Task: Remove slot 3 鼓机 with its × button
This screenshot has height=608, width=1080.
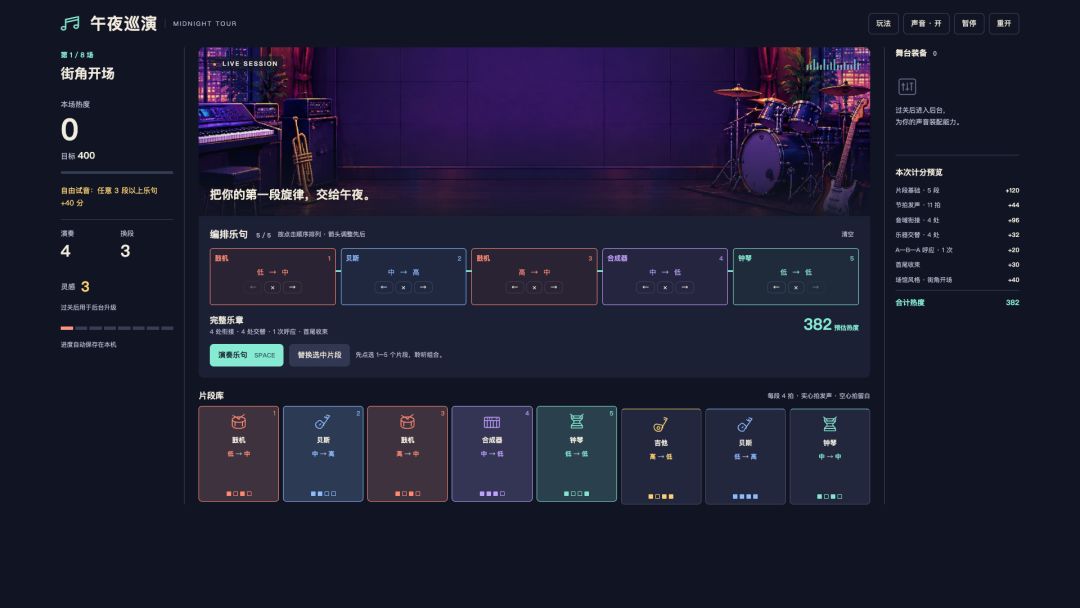Action: [534, 287]
